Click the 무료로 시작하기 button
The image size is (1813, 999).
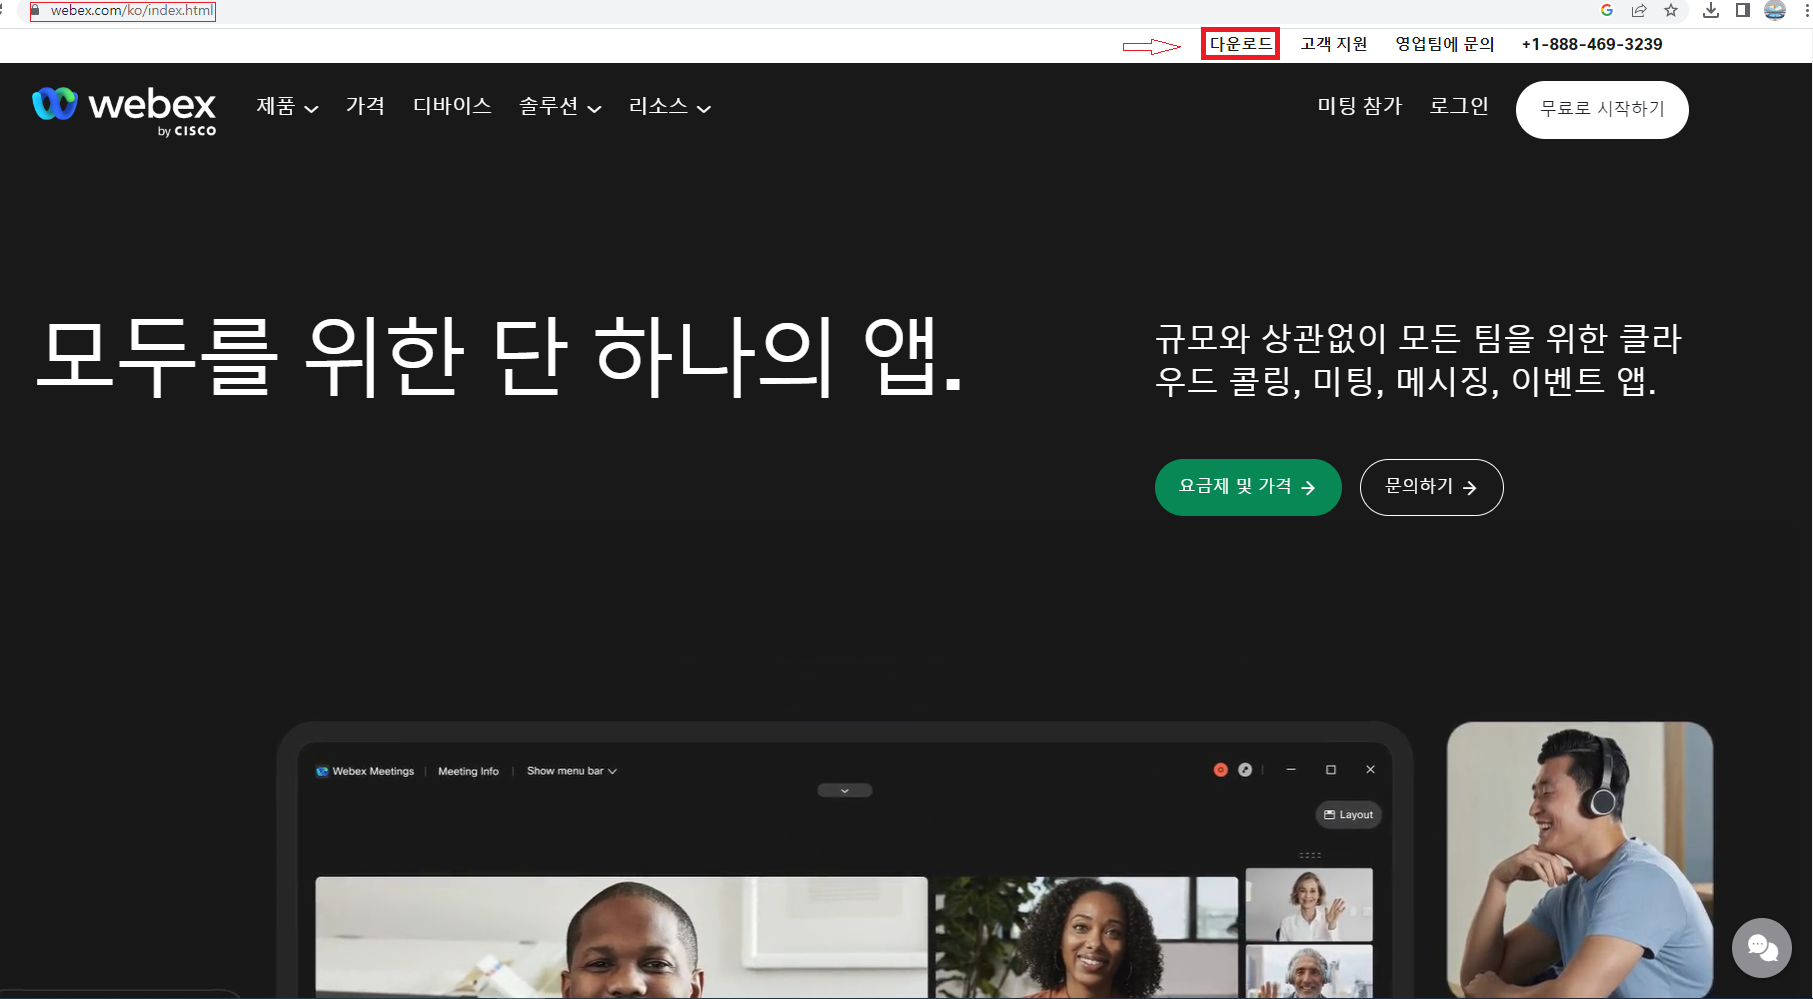coord(1602,110)
